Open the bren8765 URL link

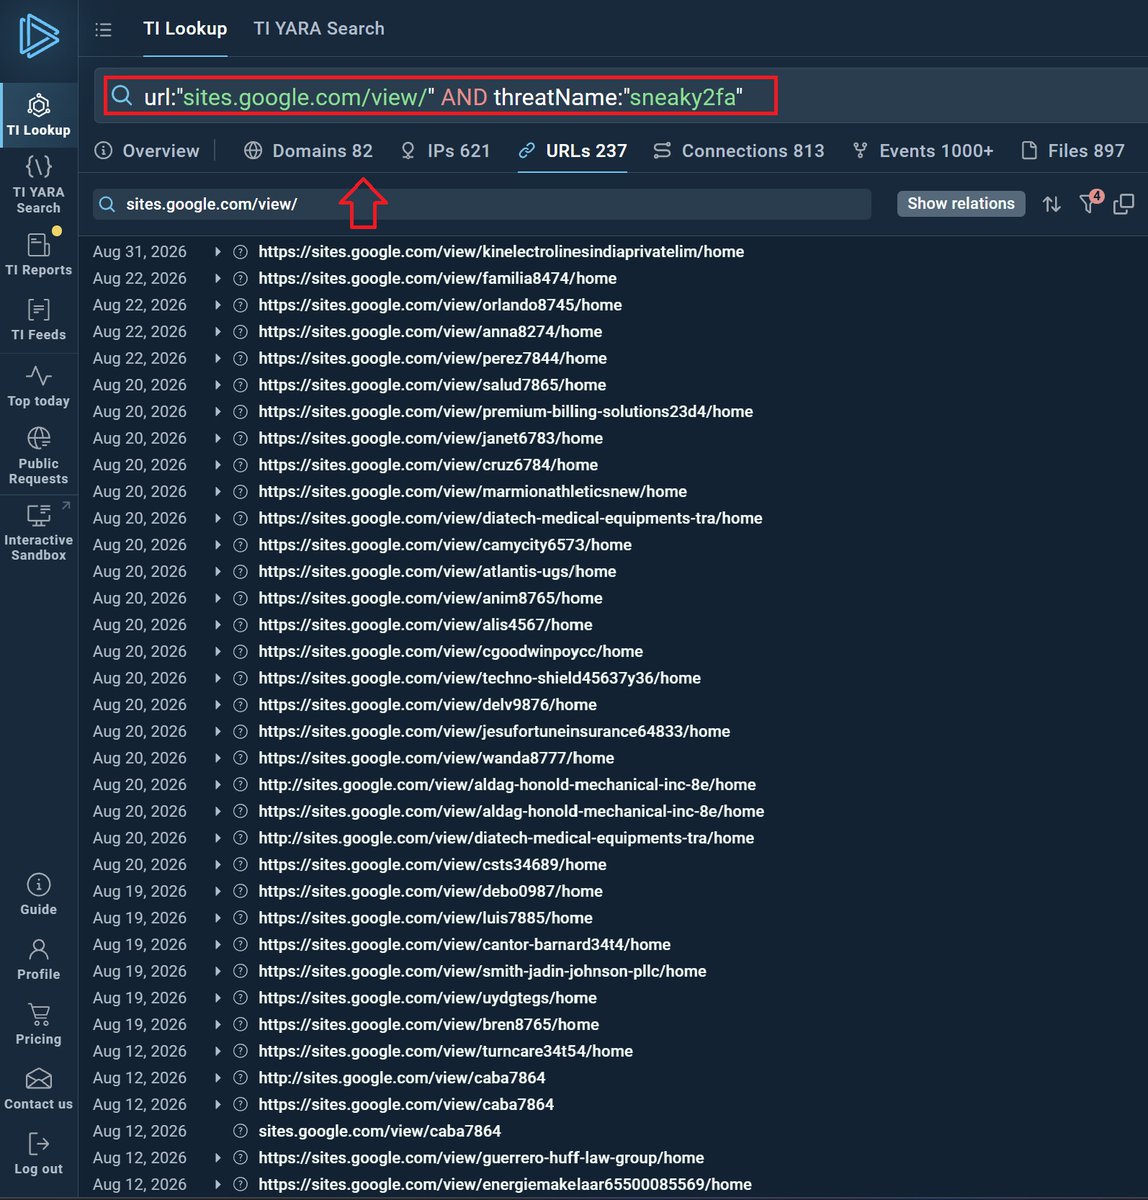pyautogui.click(x=429, y=1025)
